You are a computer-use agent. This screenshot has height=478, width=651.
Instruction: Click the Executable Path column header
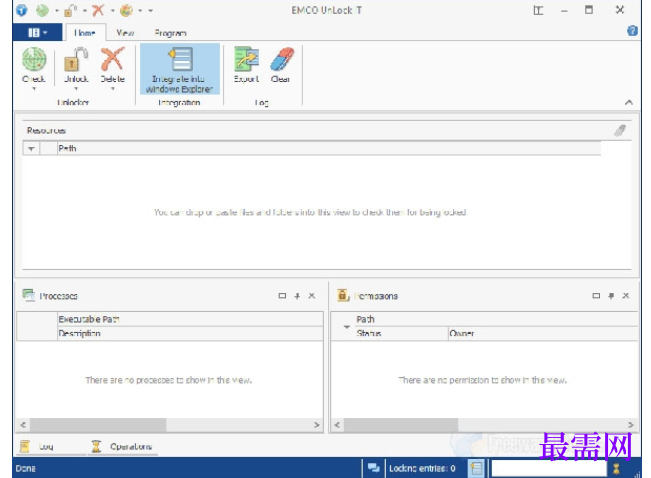190,319
